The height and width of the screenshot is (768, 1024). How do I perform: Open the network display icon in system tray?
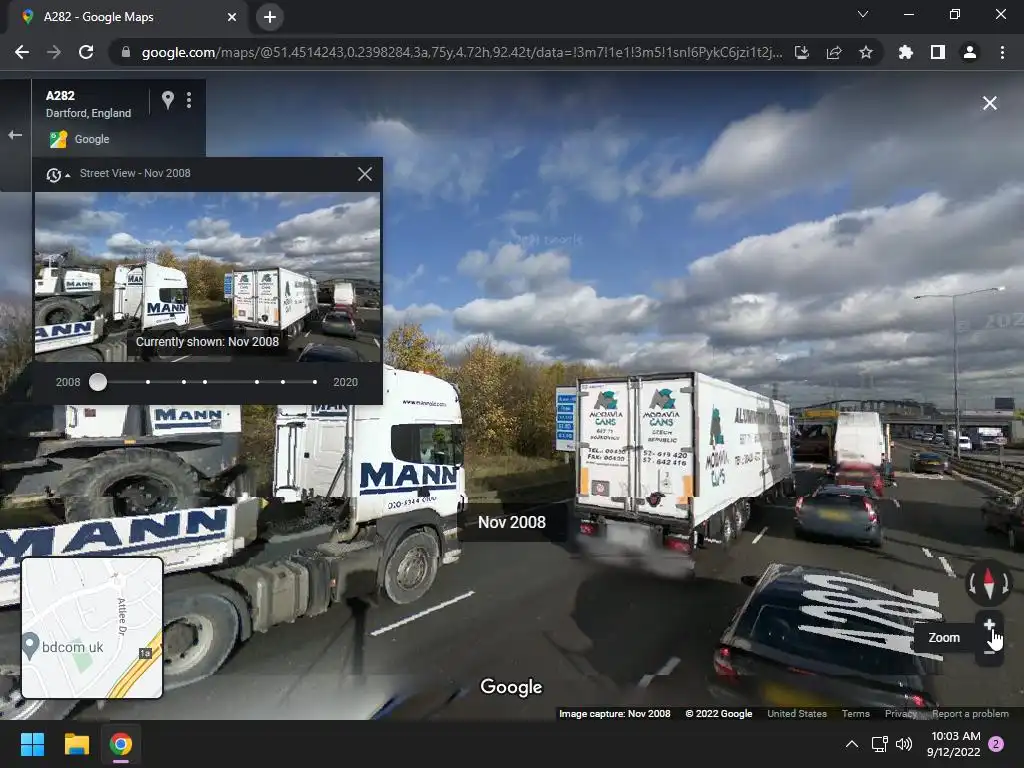coord(880,744)
